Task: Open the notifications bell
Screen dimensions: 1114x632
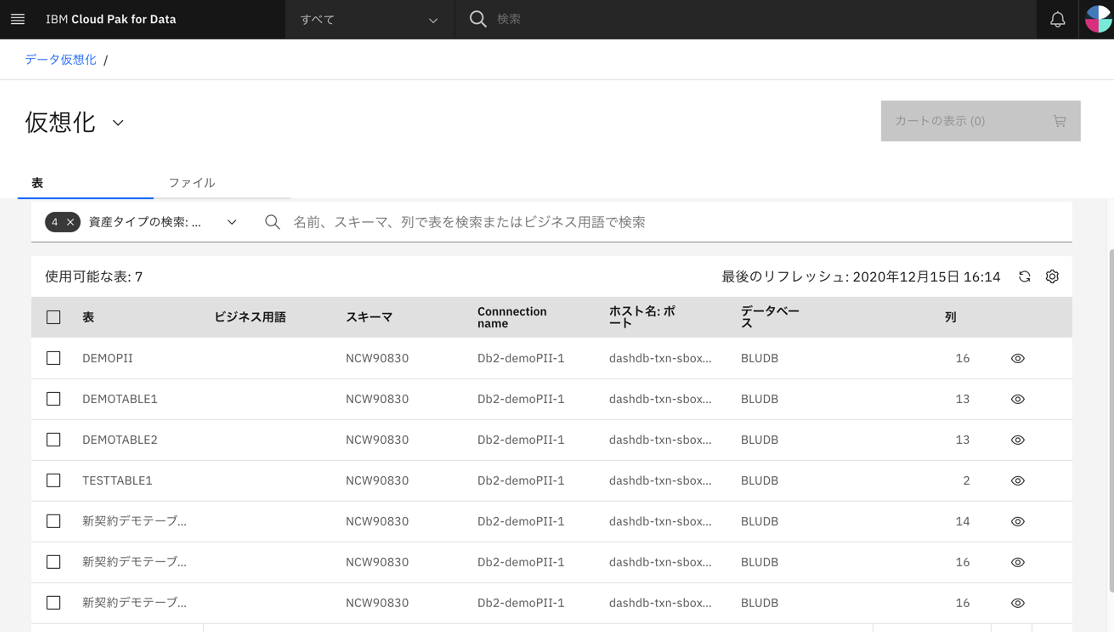Action: pyautogui.click(x=1057, y=18)
